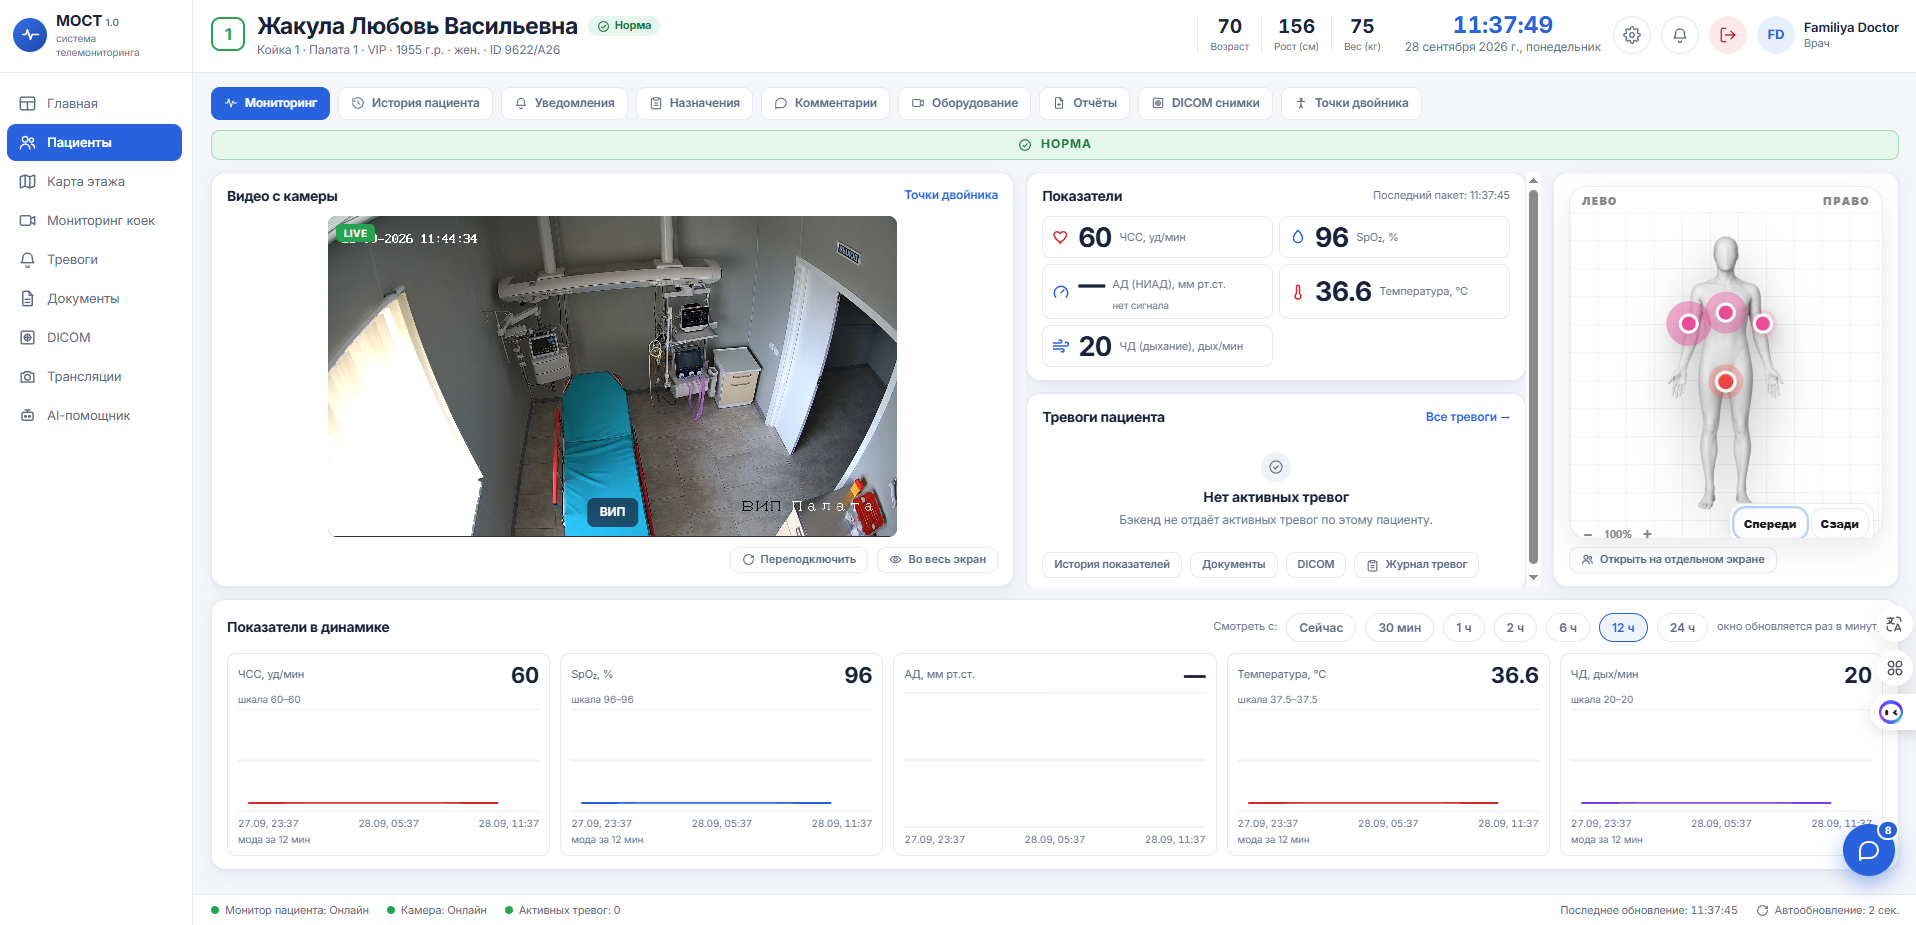
Task: Click the SpO₂ droplet icon
Action: point(1298,237)
